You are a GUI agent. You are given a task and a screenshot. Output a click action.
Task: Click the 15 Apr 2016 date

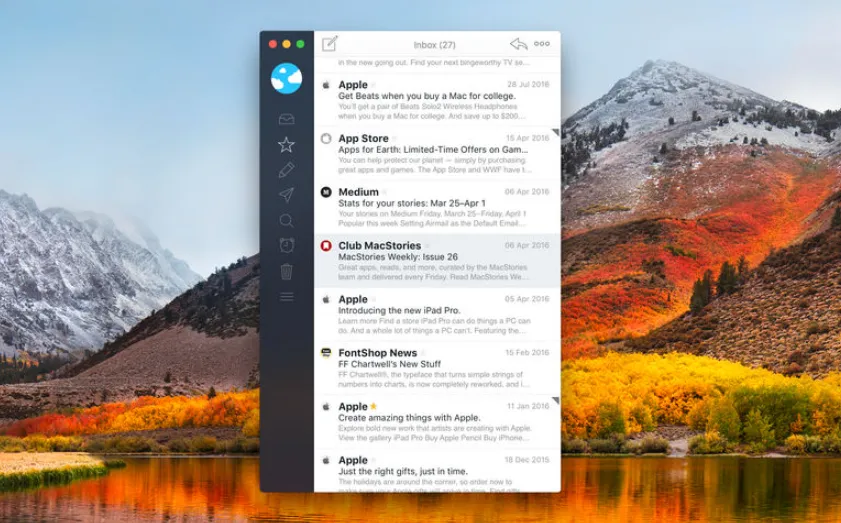click(527, 138)
